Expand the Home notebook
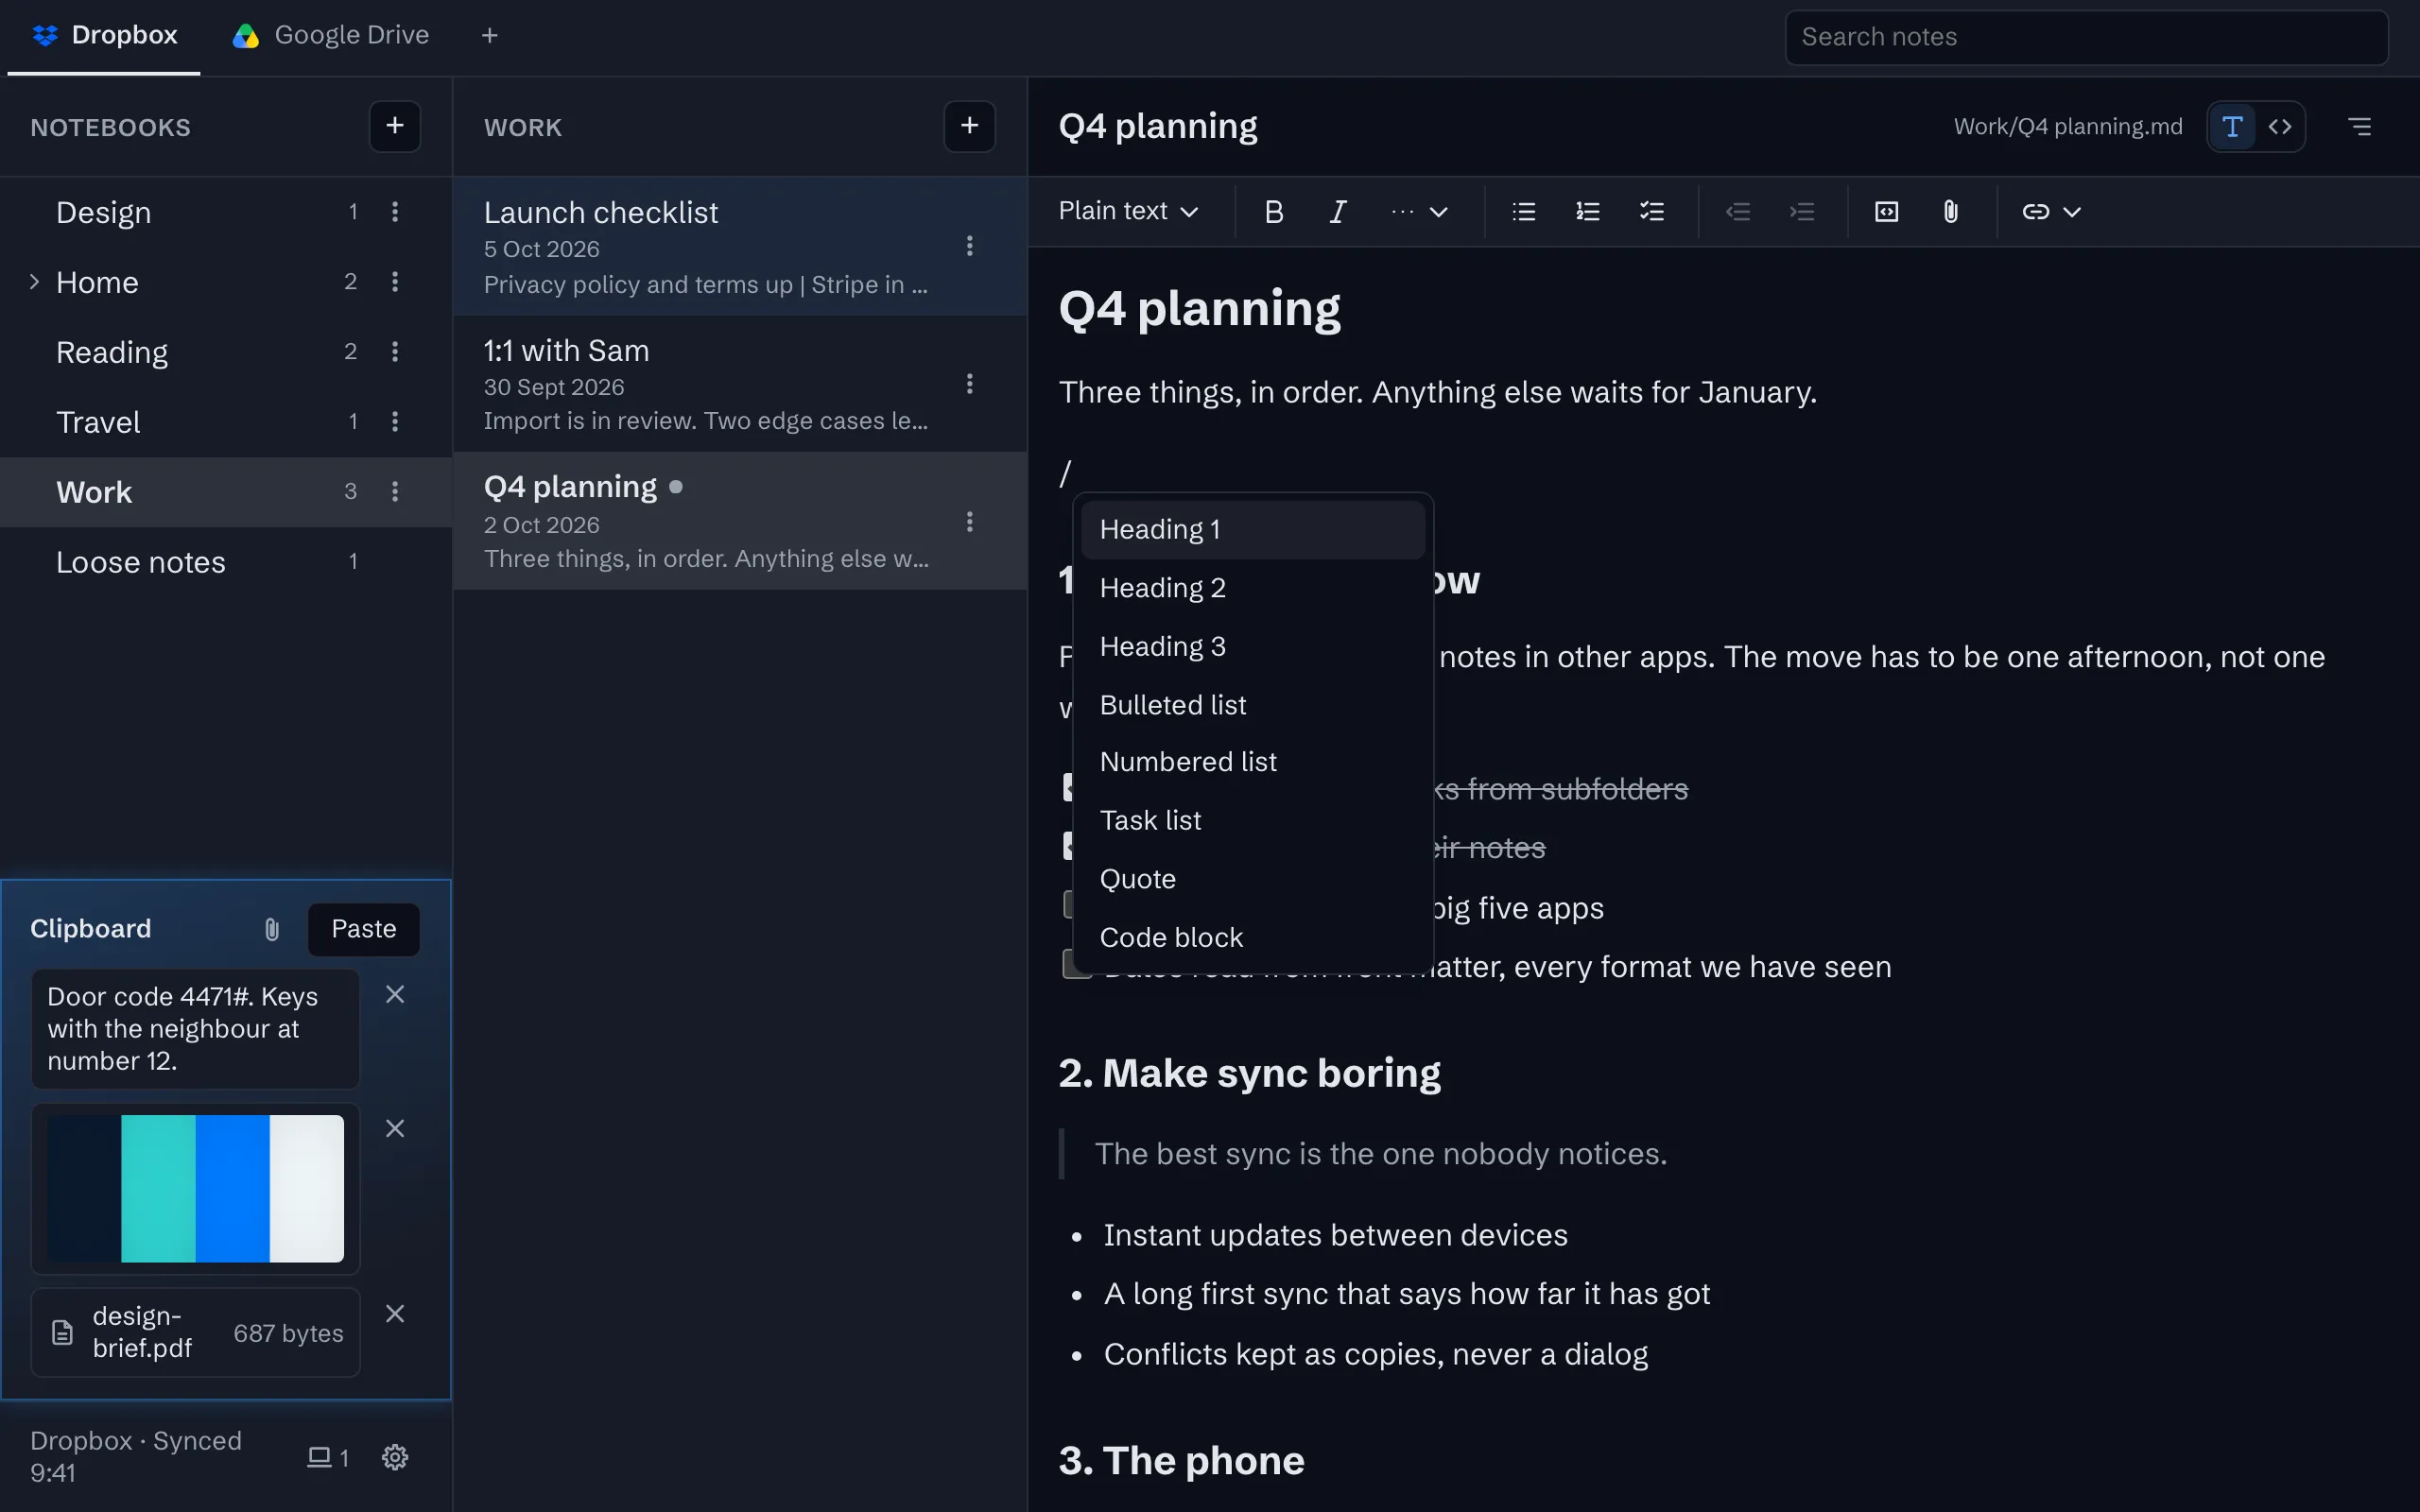The height and width of the screenshot is (1512, 2420). click(x=34, y=282)
